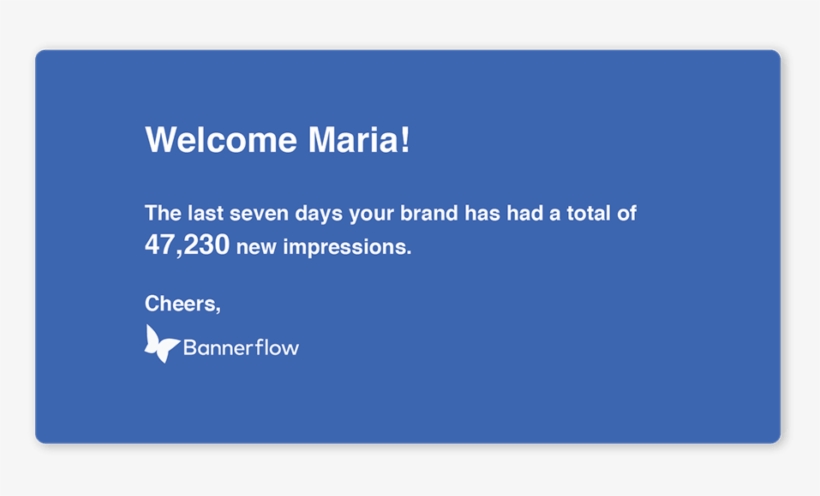Viewport: 820px width, 496px height.
Task: Click the letter "B" in Bannerflow
Action: pyautogui.click(x=190, y=349)
